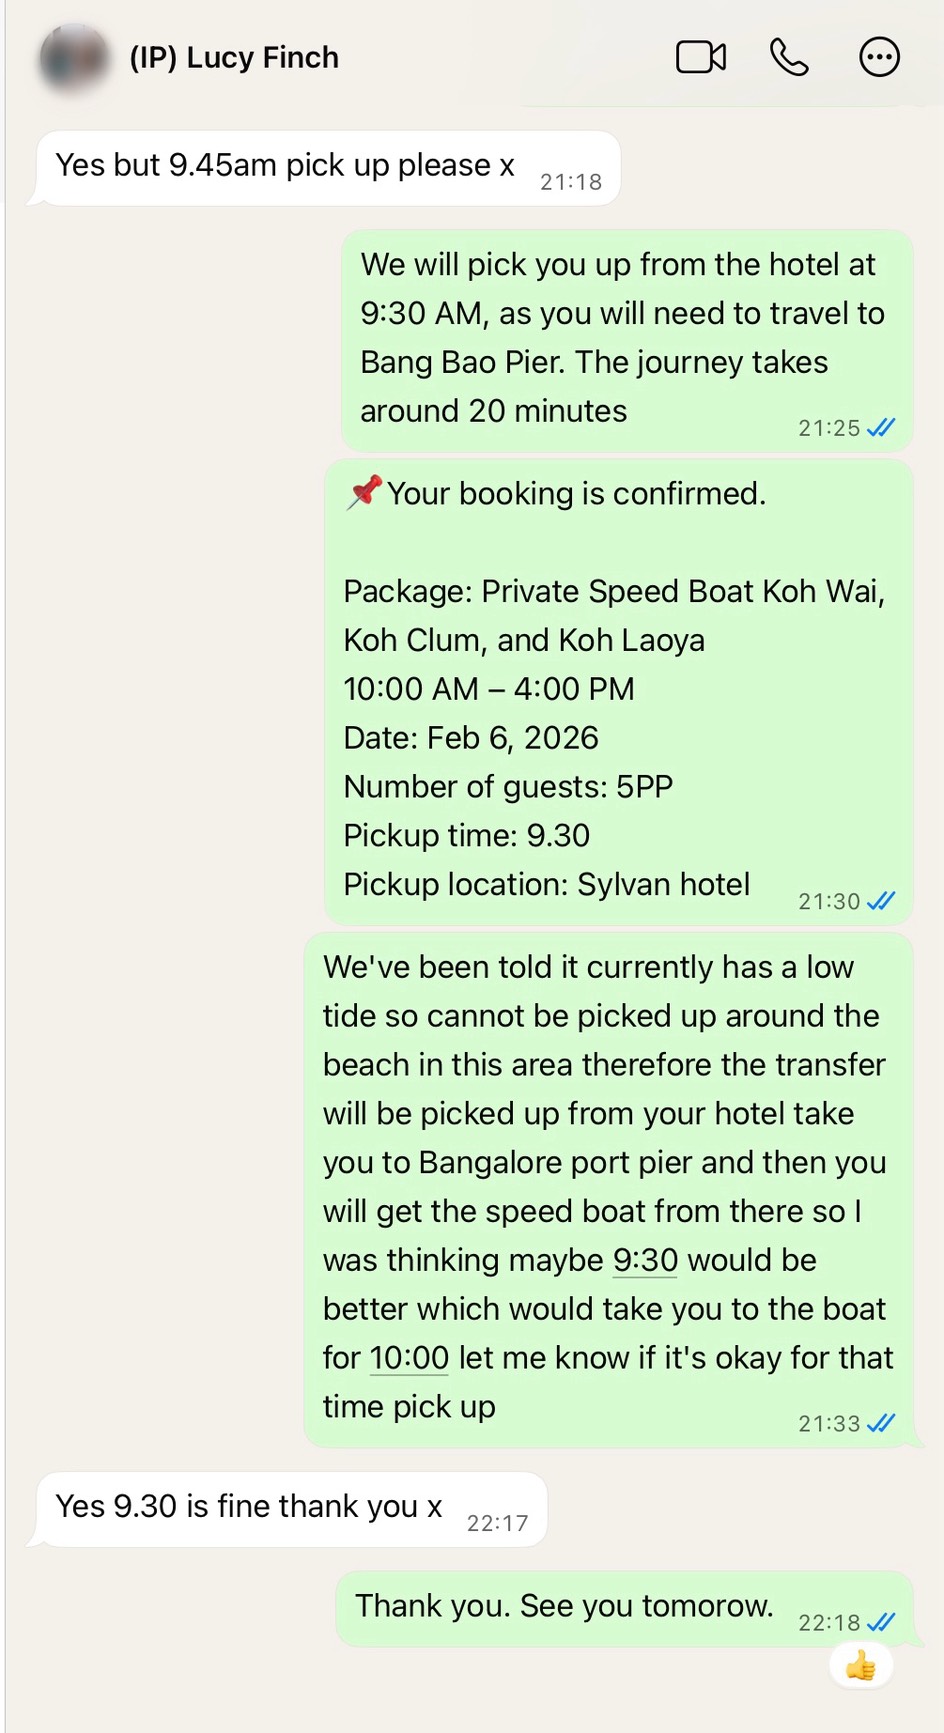This screenshot has height=1733, width=944.
Task: Select the "Thank you. See you tomorow" message
Action: pos(564,1606)
